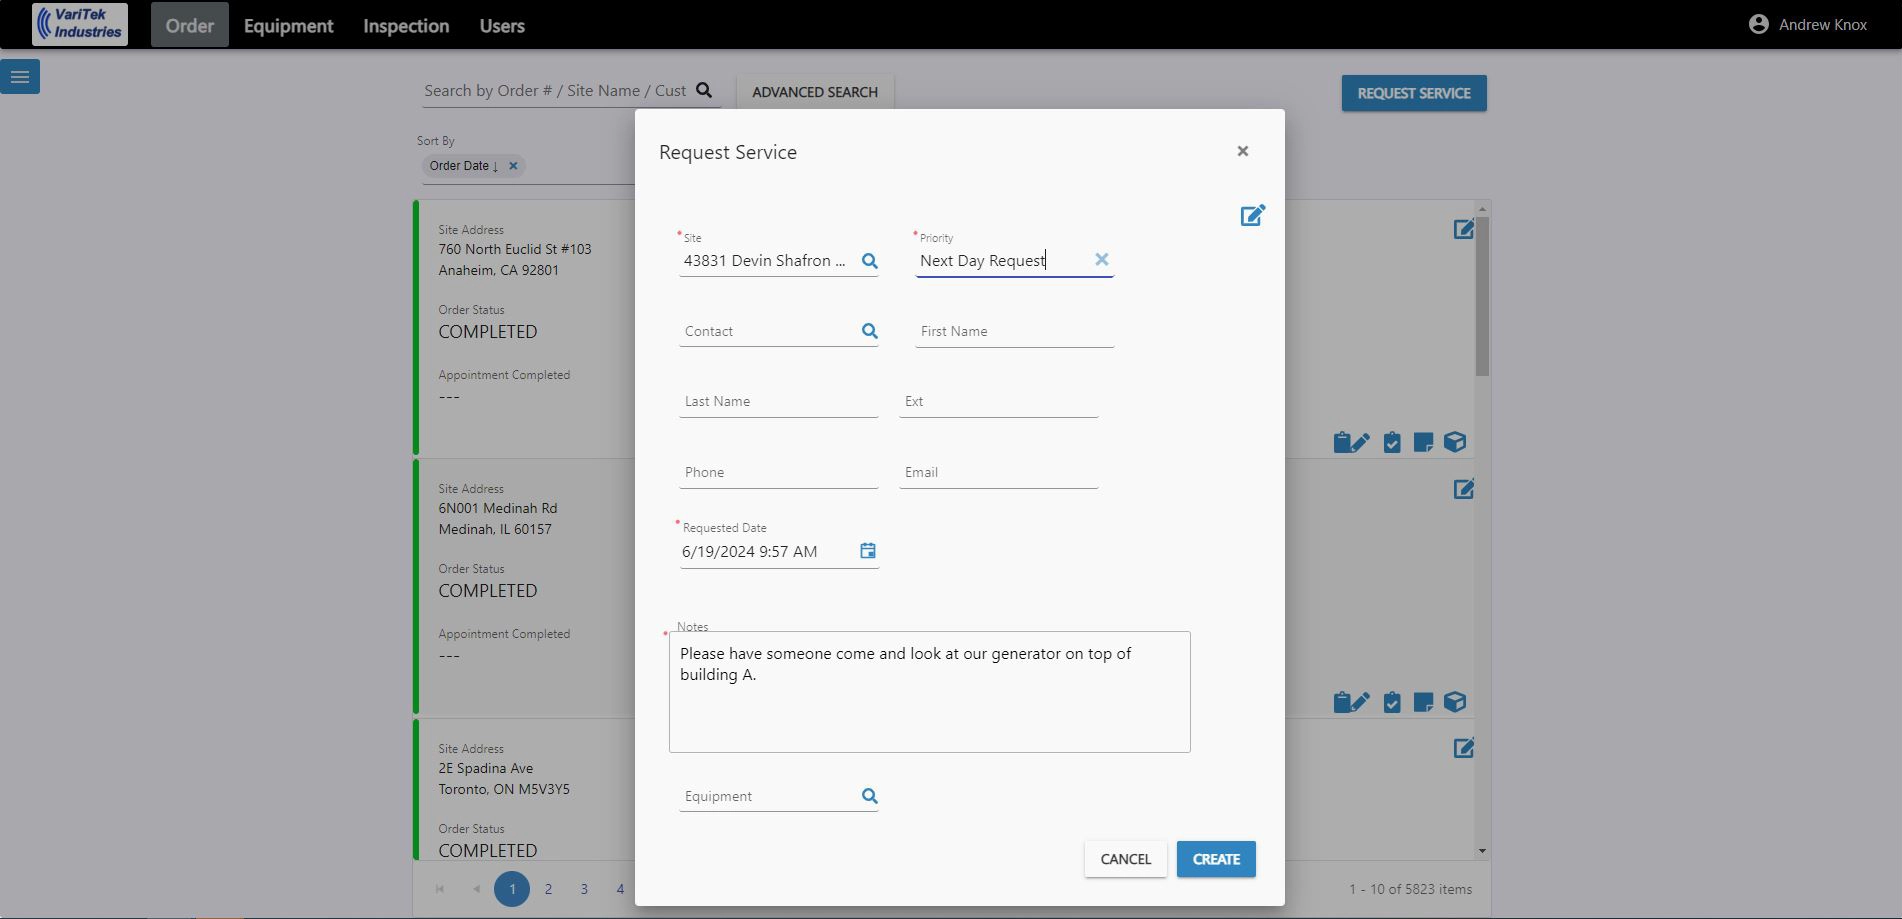Screen dimensions: 1902x919
Task: Click into the First Name field
Action: 1015,331
